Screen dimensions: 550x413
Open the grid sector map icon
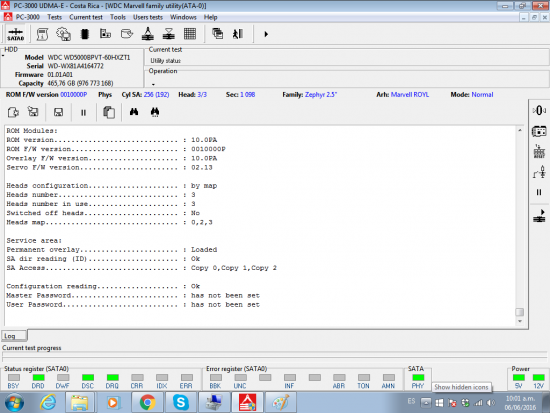pyautogui.click(x=190, y=34)
